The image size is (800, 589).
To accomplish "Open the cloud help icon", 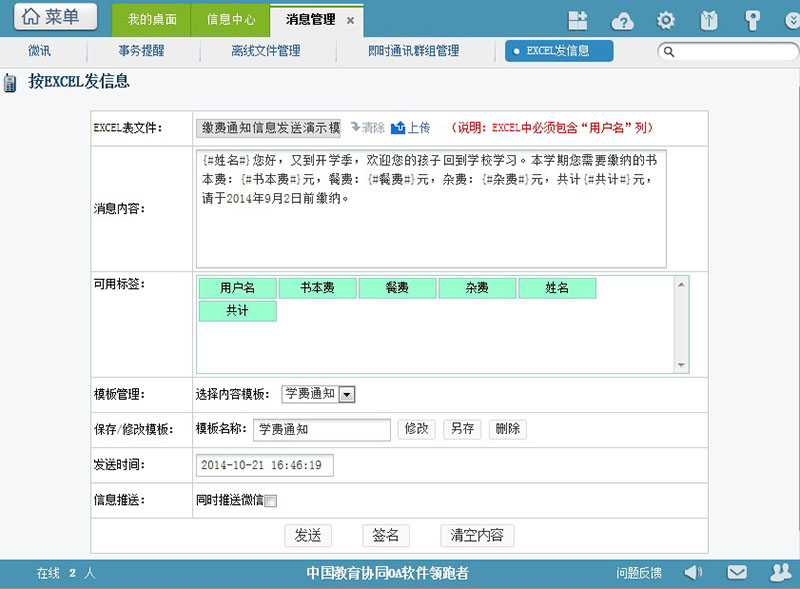I will [x=623, y=20].
